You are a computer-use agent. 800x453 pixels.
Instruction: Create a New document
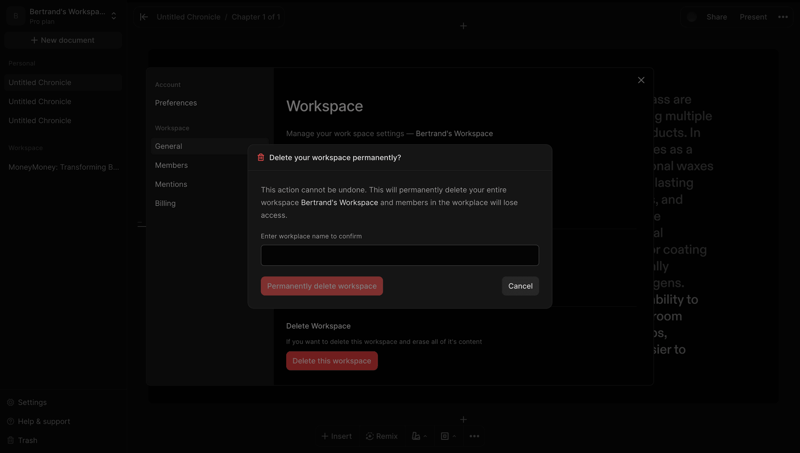[63, 40]
